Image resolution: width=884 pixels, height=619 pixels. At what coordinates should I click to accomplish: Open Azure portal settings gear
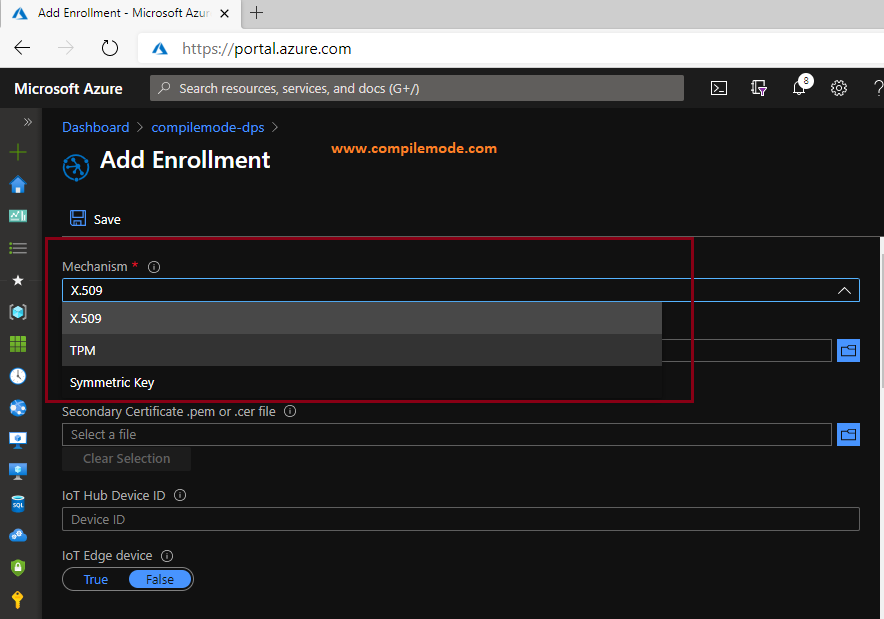point(838,88)
